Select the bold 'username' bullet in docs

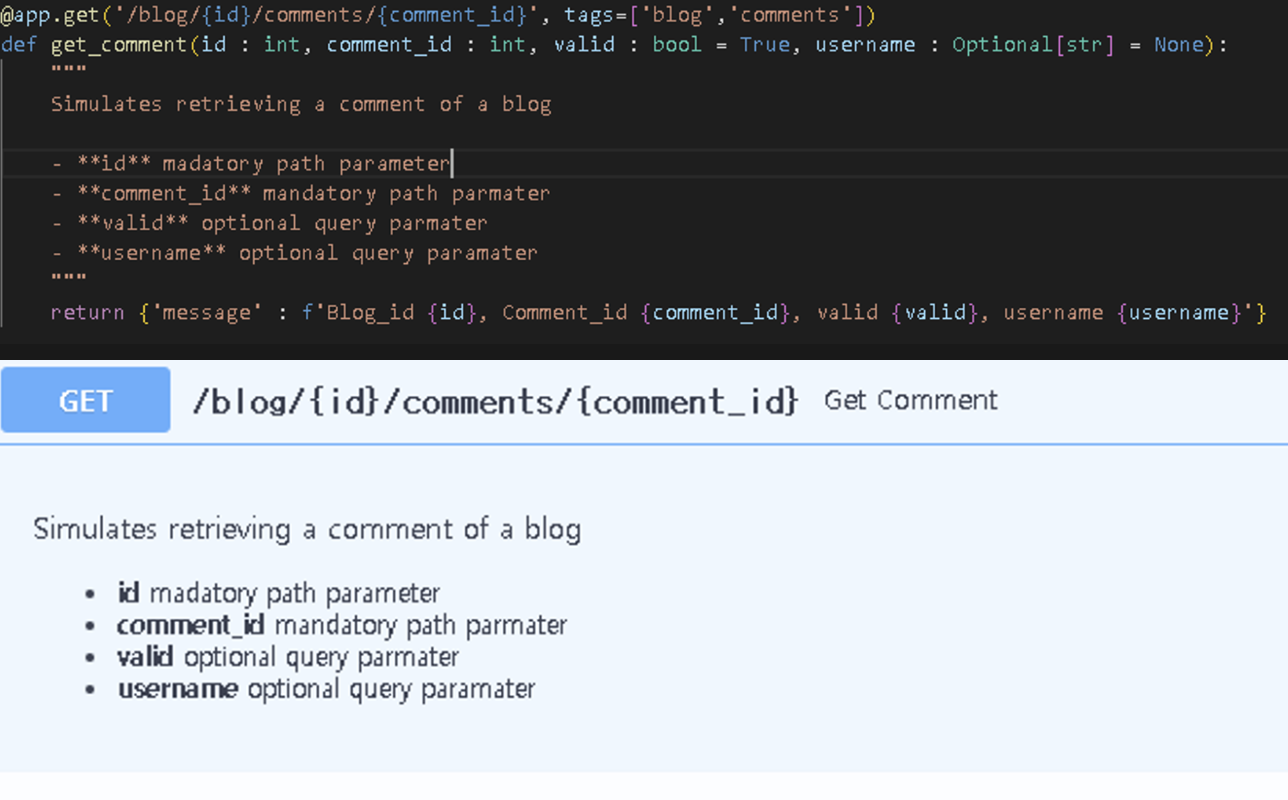pos(178,689)
